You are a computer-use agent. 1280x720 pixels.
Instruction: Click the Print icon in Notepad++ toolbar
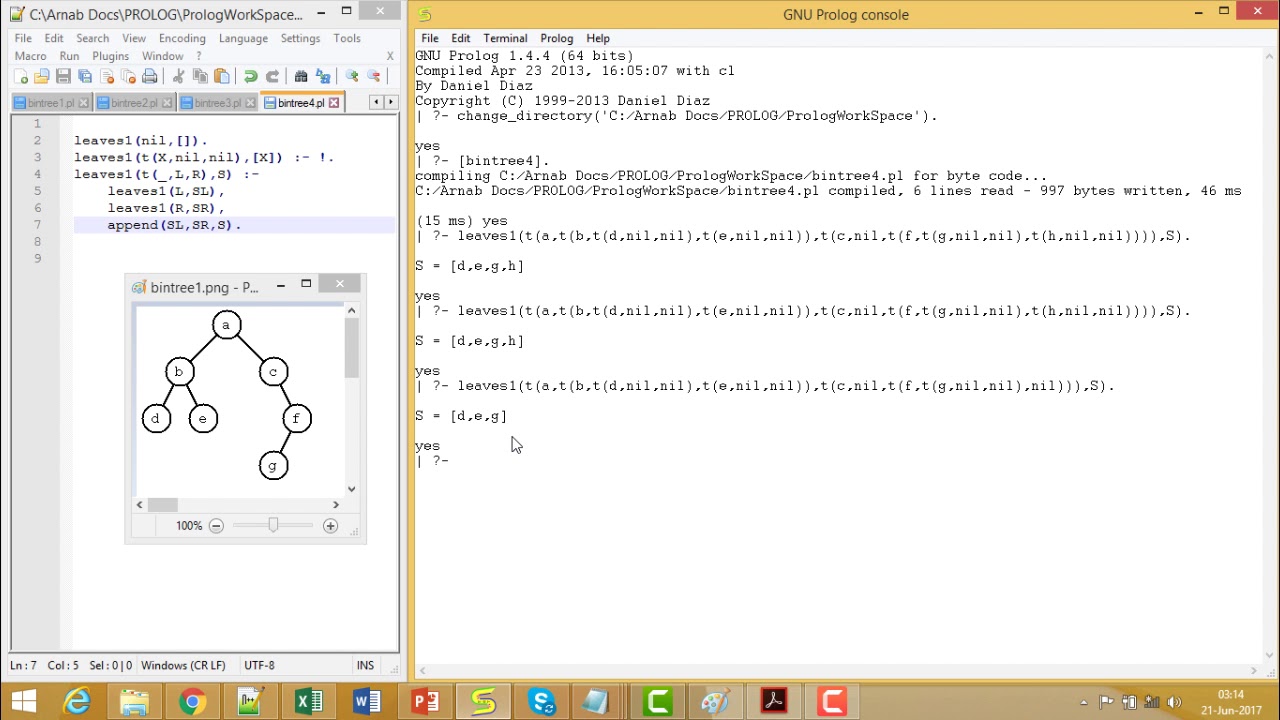[150, 76]
